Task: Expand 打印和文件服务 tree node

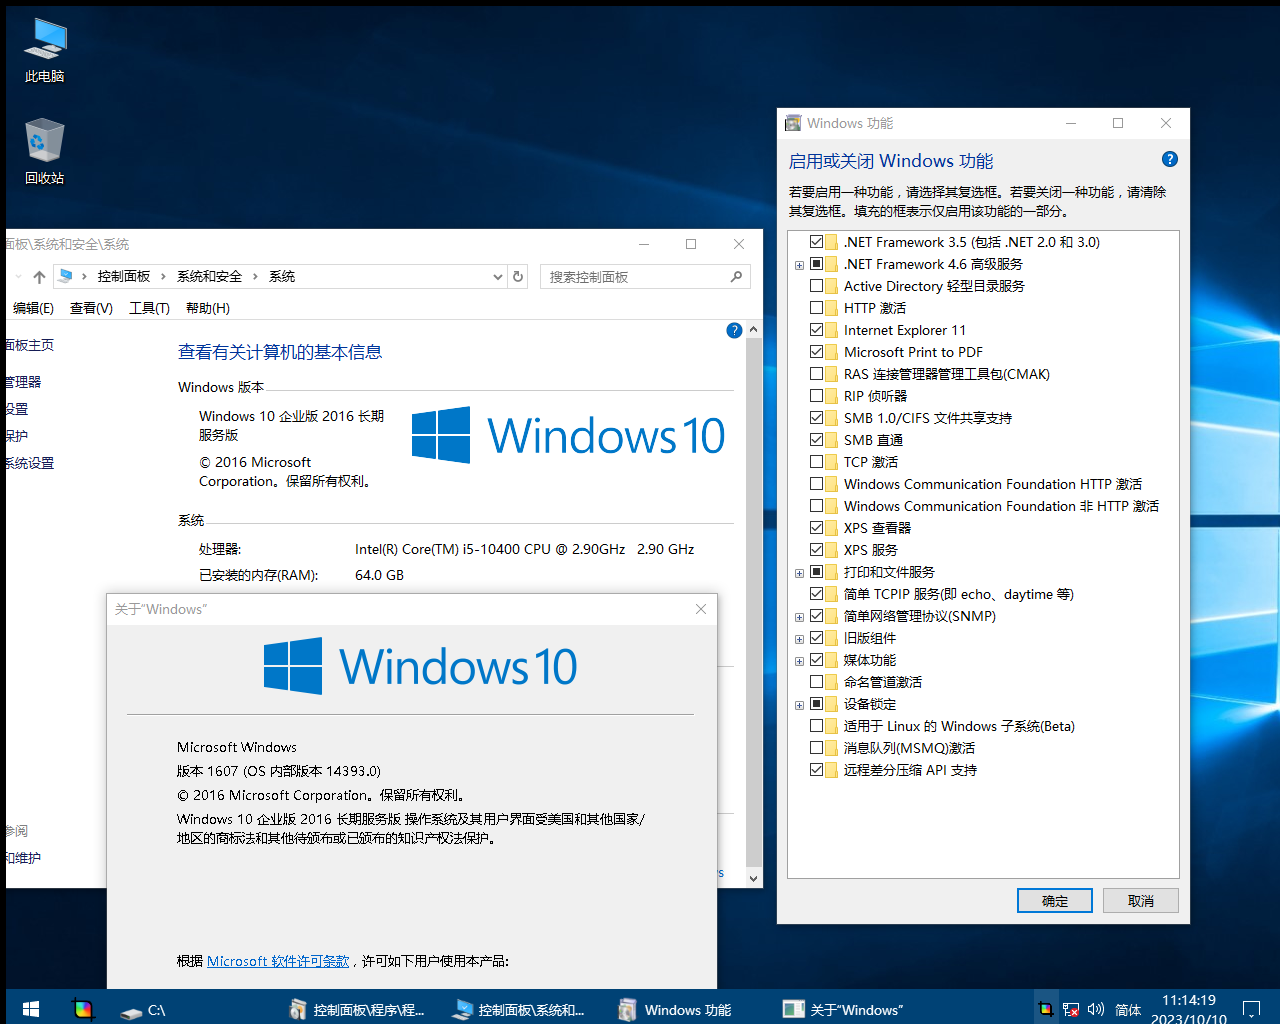Action: point(799,573)
